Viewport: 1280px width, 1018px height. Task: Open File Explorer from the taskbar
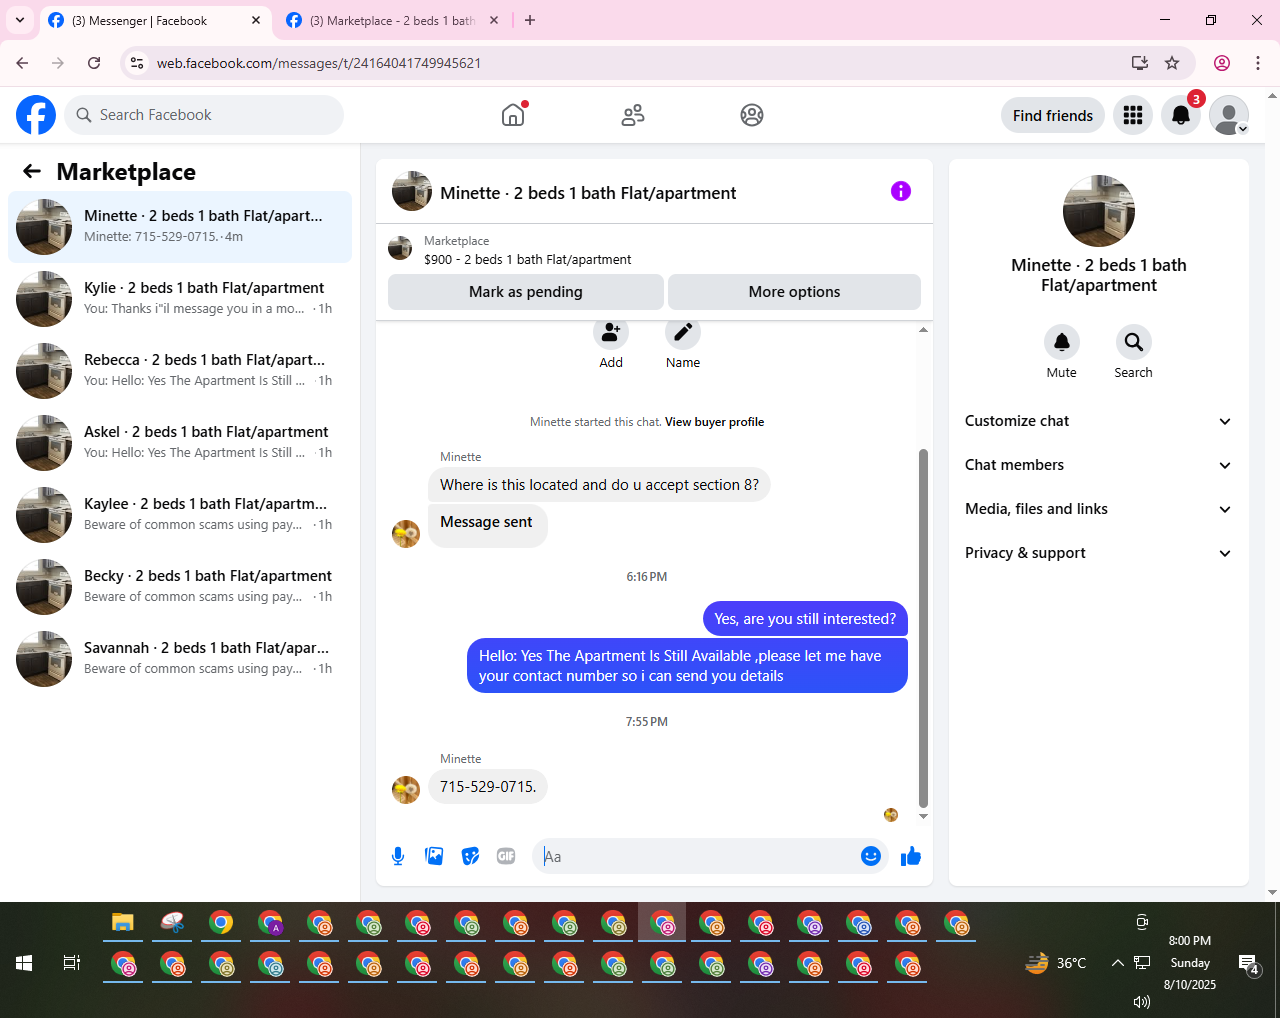123,922
